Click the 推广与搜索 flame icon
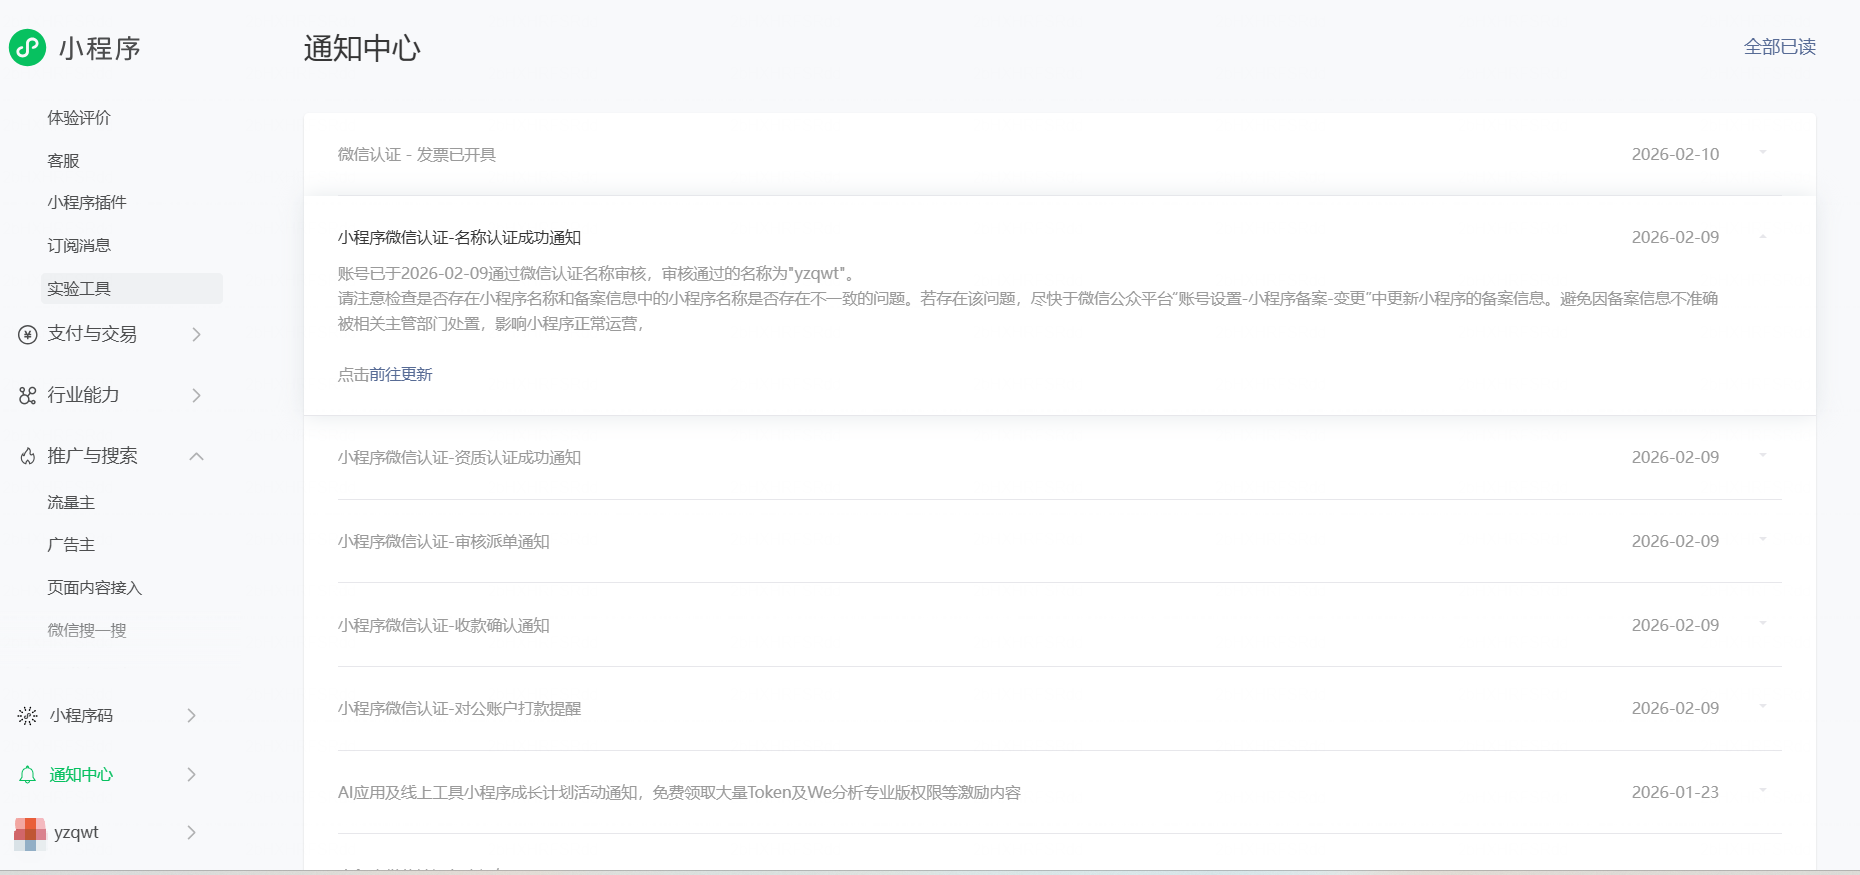 click(x=28, y=456)
